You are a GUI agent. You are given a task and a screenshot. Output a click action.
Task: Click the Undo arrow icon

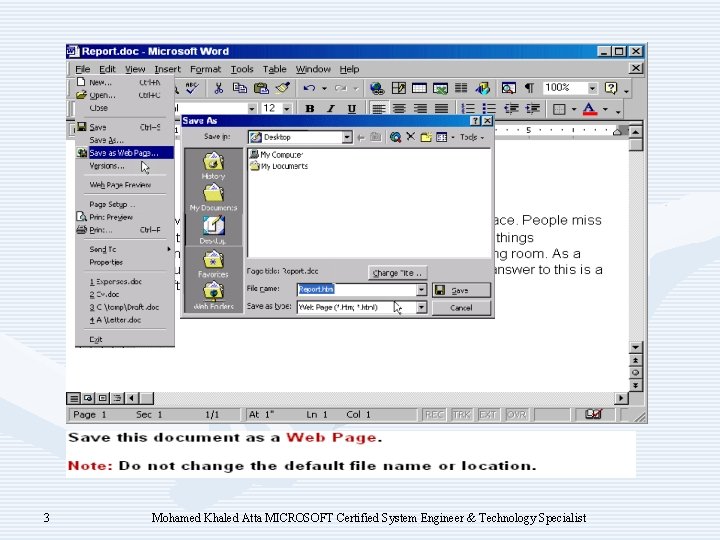tap(309, 88)
